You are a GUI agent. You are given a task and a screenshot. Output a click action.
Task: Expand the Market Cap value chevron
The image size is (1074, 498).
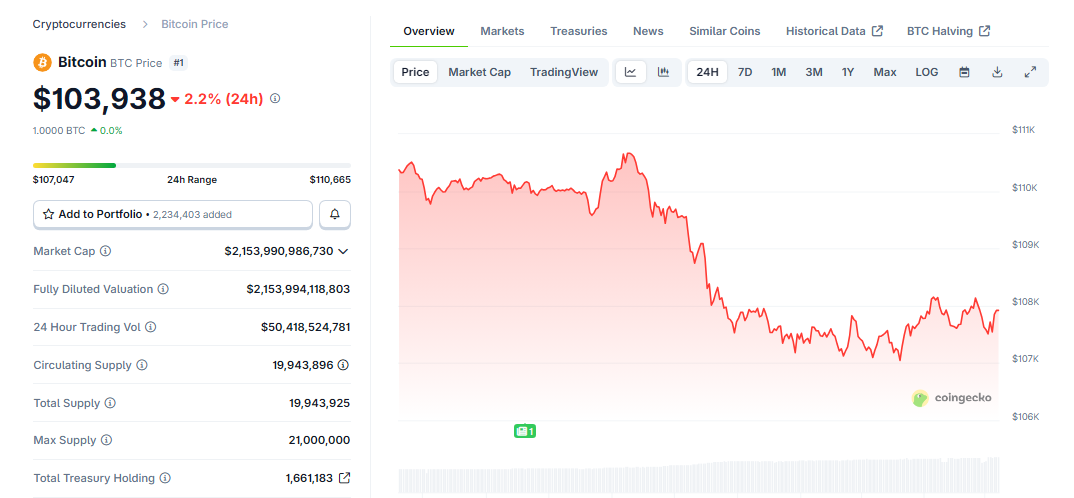coord(344,251)
